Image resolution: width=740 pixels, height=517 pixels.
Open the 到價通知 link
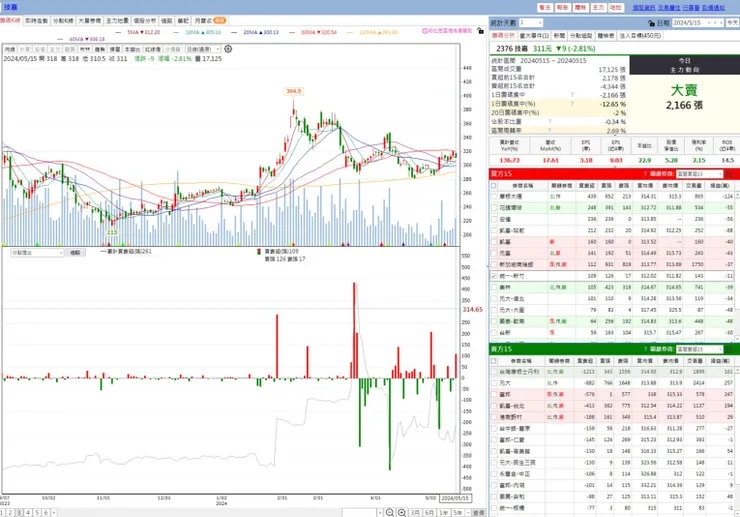(x=713, y=8)
